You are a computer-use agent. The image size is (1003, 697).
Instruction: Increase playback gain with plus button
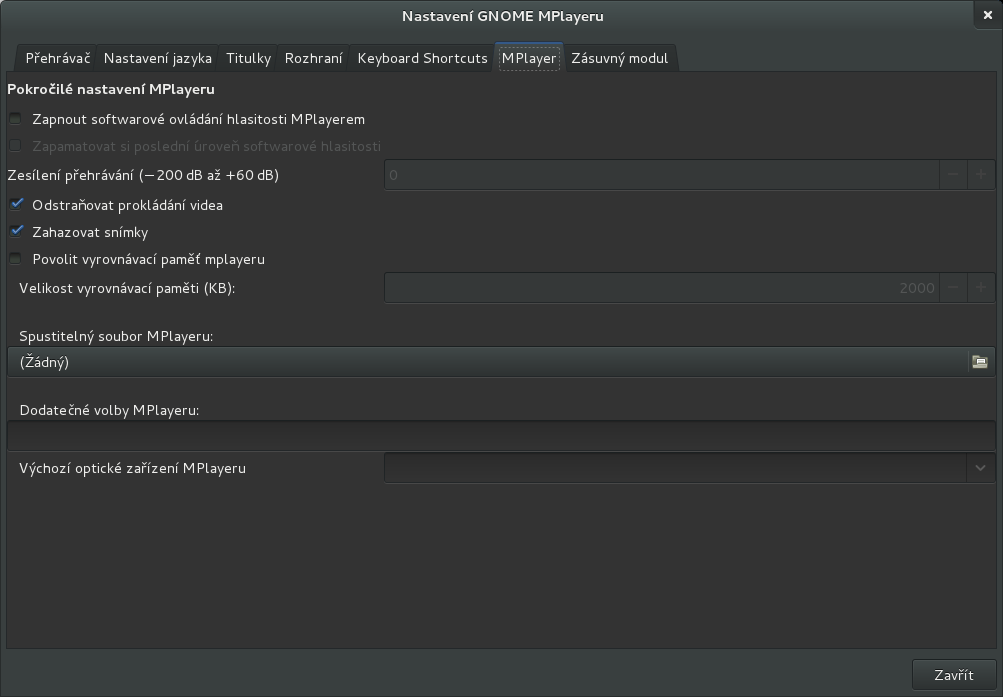[981, 175]
